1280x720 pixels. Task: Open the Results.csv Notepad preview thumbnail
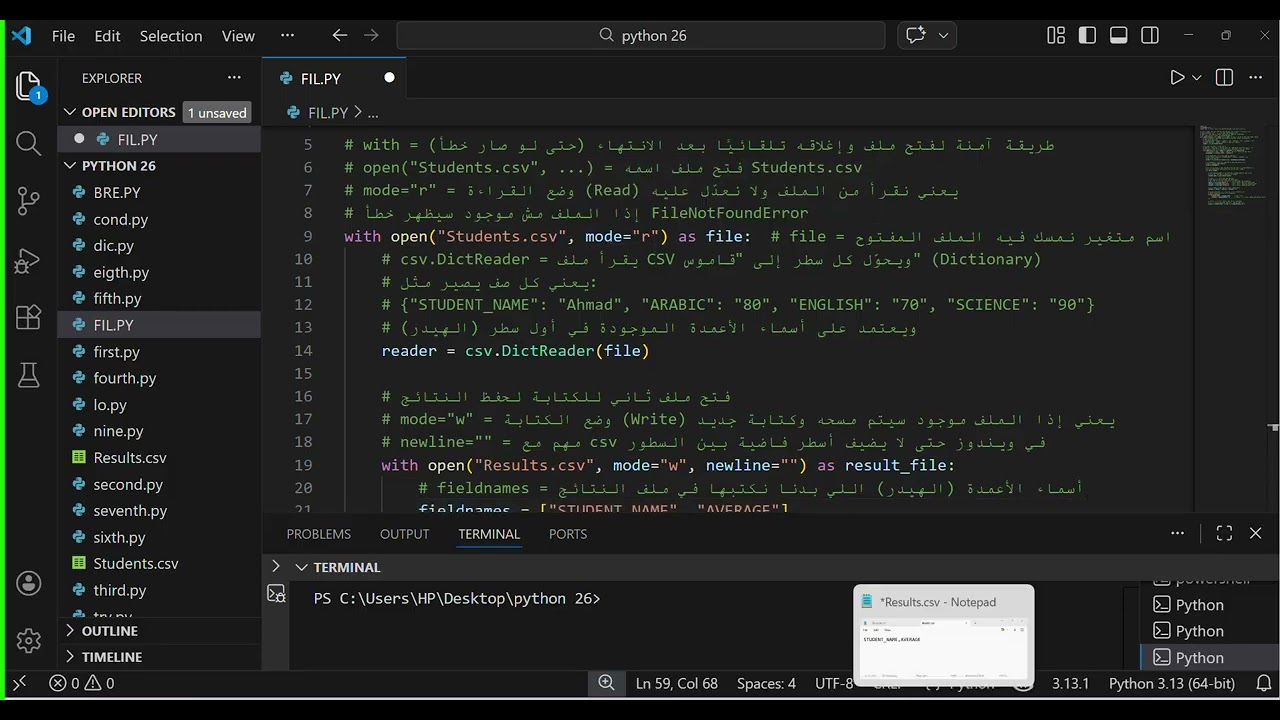click(944, 634)
